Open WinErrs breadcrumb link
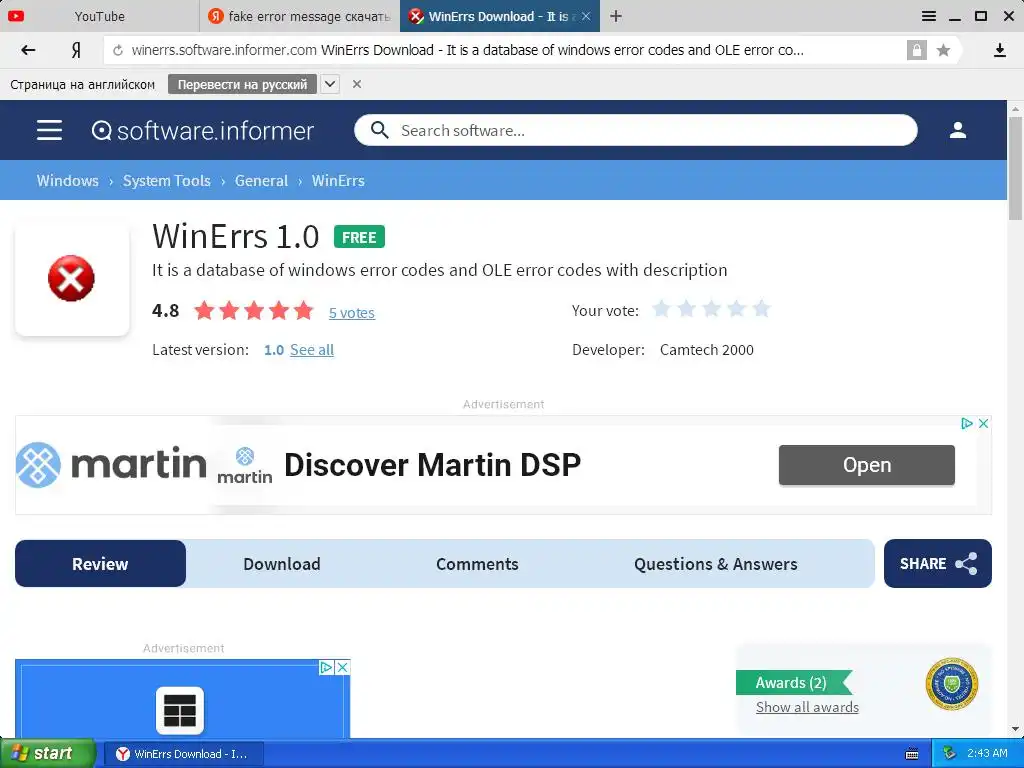The width and height of the screenshot is (1024, 768). [x=338, y=181]
